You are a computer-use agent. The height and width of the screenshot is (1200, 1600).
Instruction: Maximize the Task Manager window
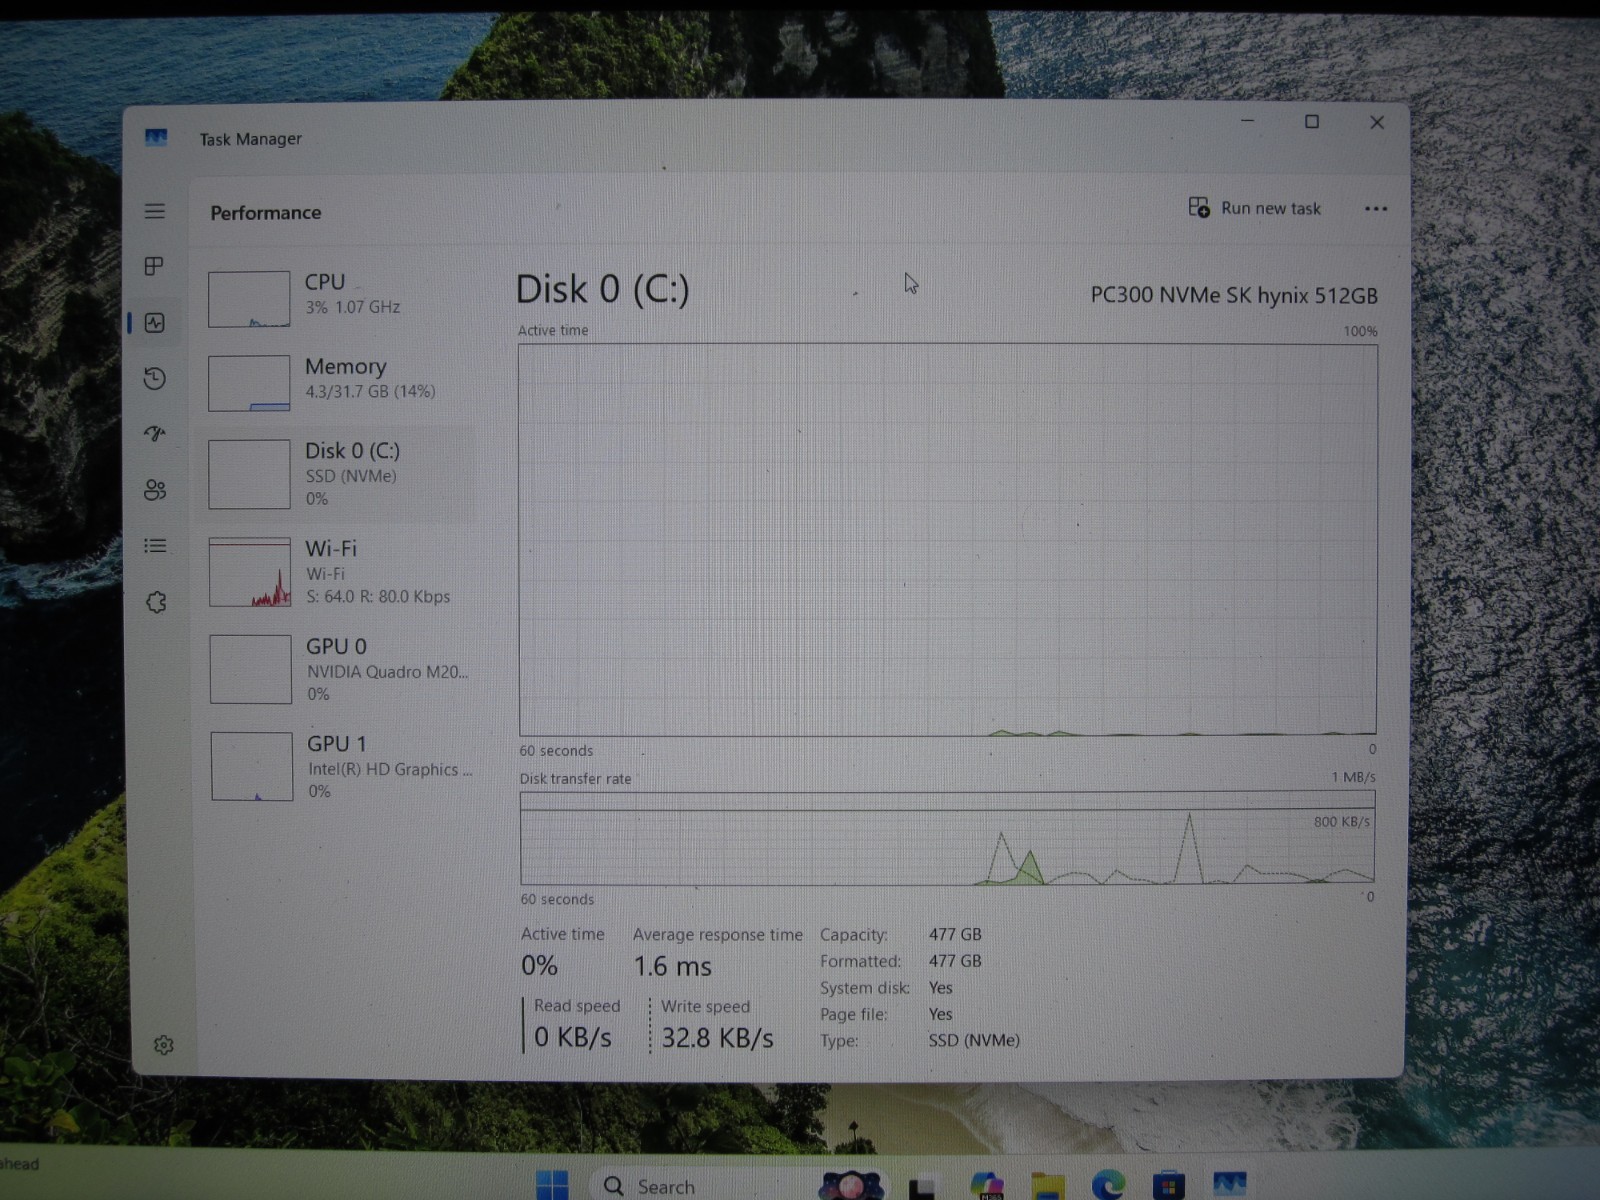[1312, 122]
